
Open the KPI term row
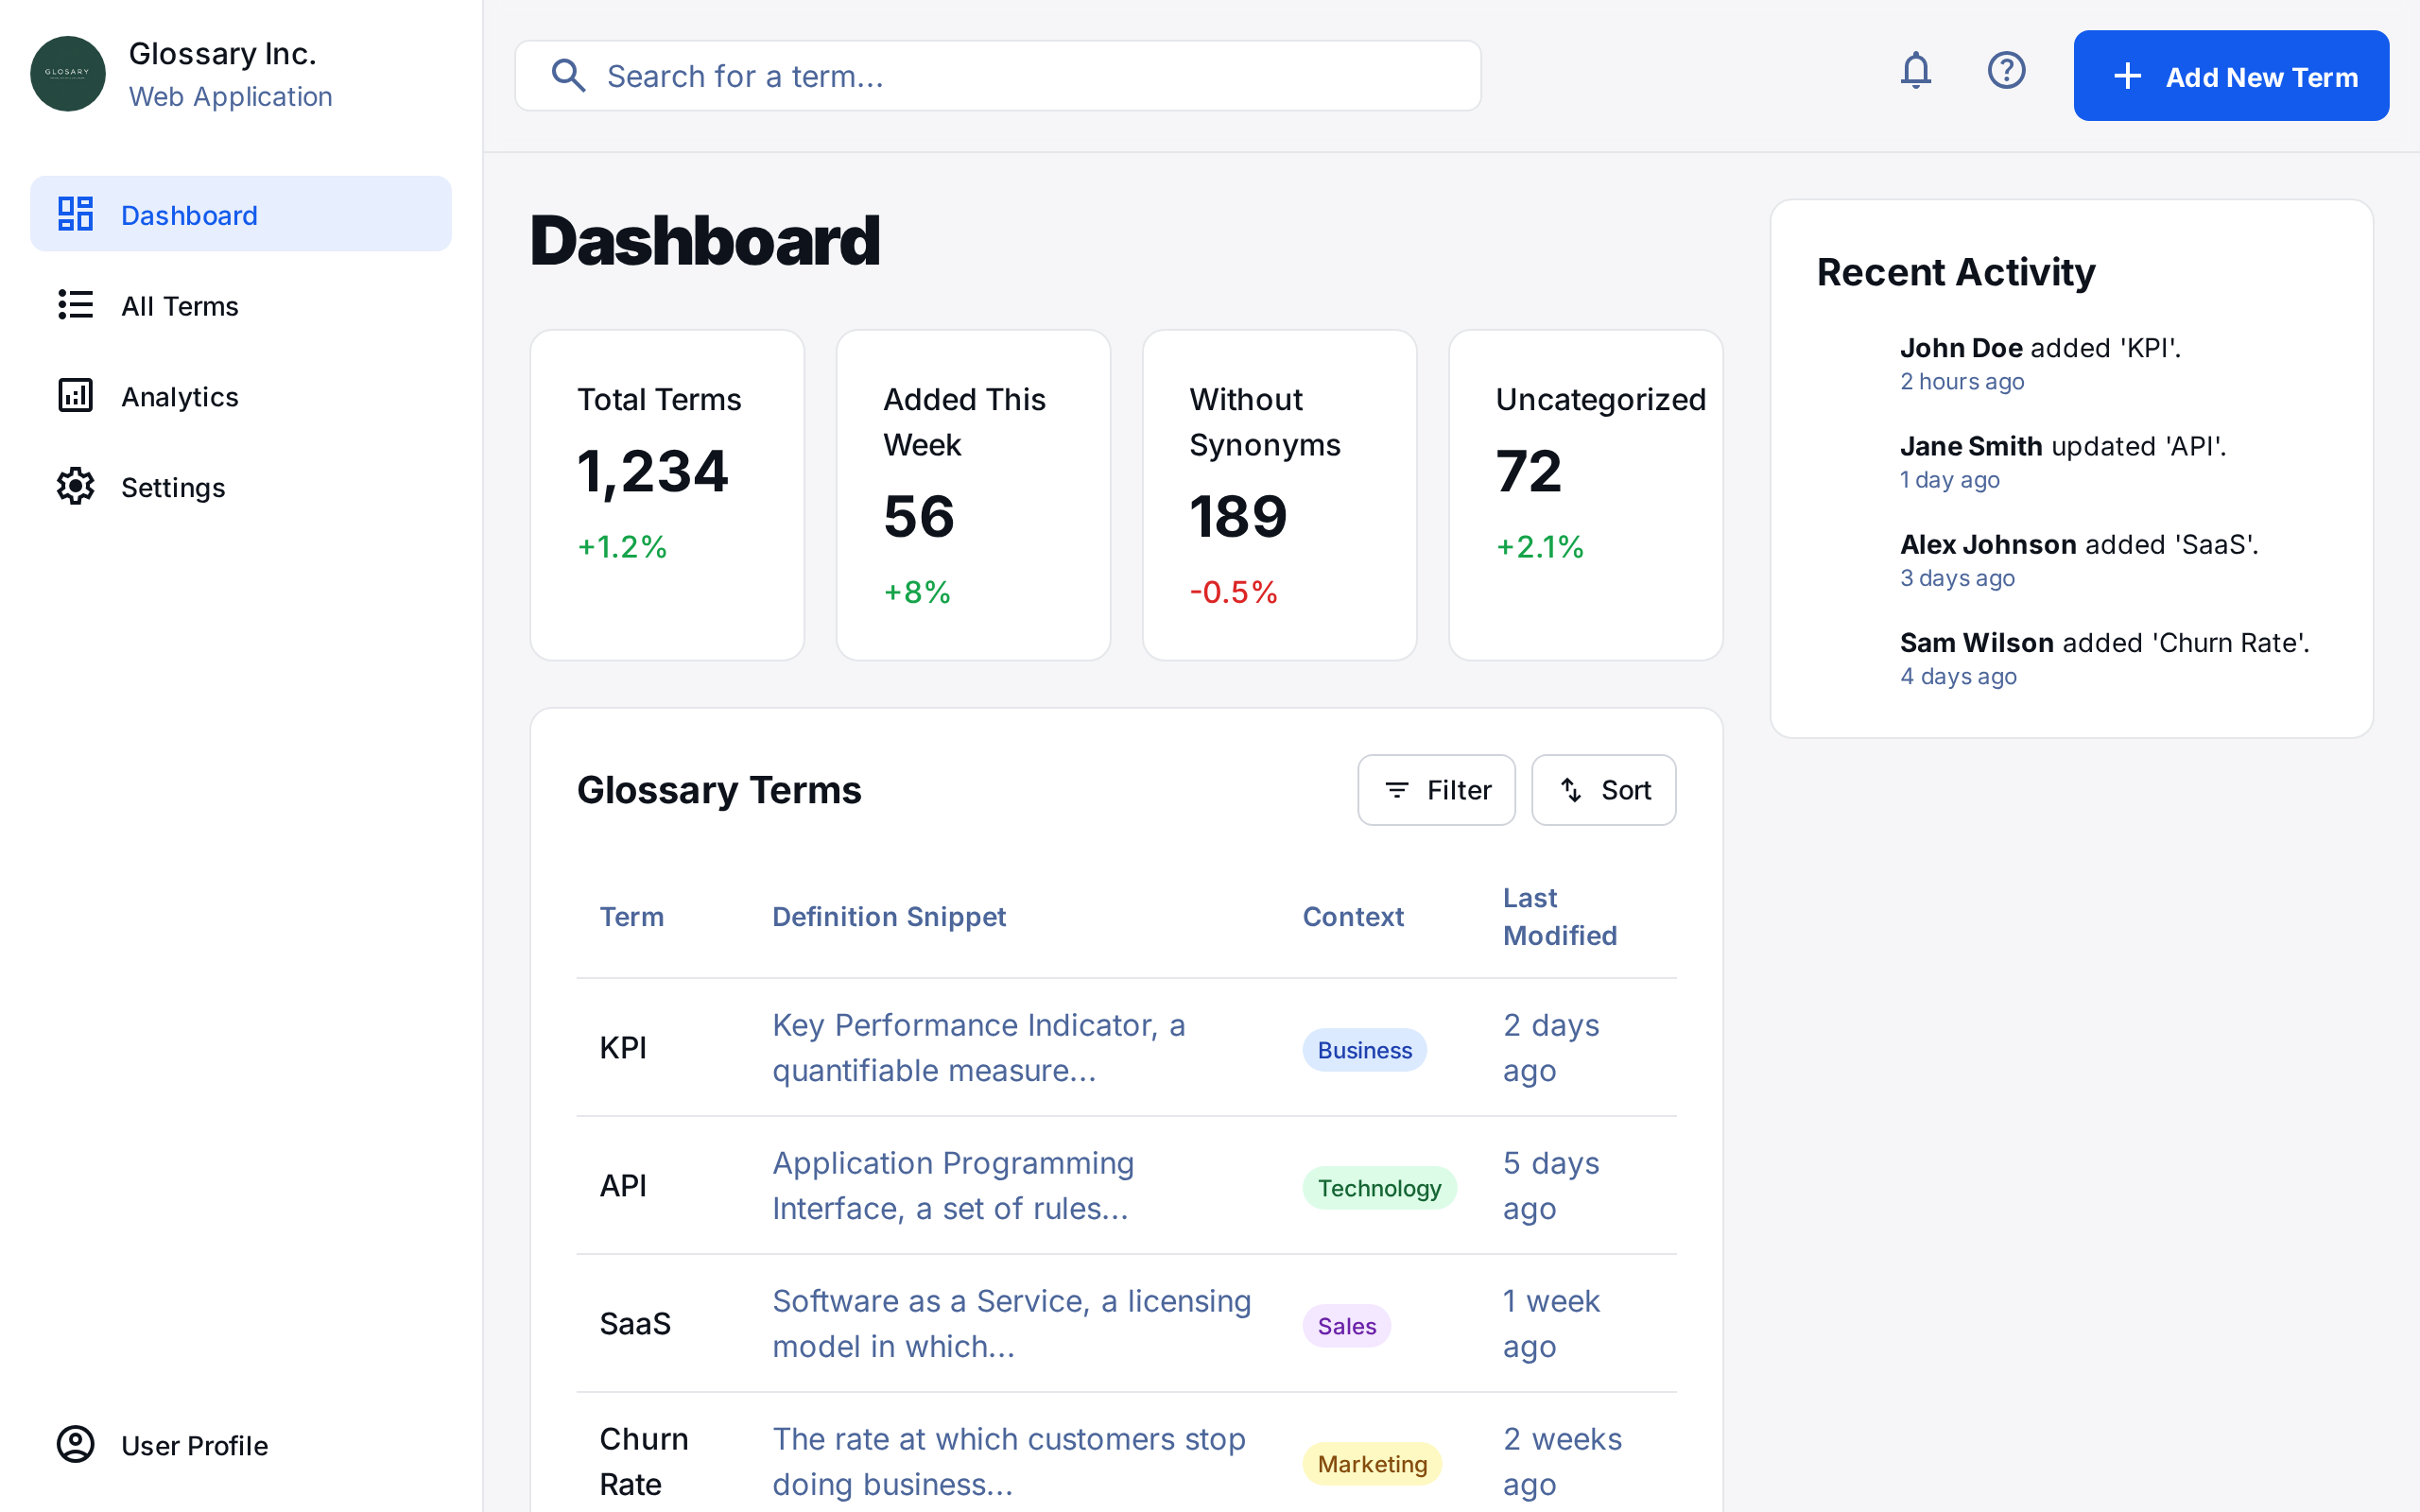pyautogui.click(x=623, y=1048)
